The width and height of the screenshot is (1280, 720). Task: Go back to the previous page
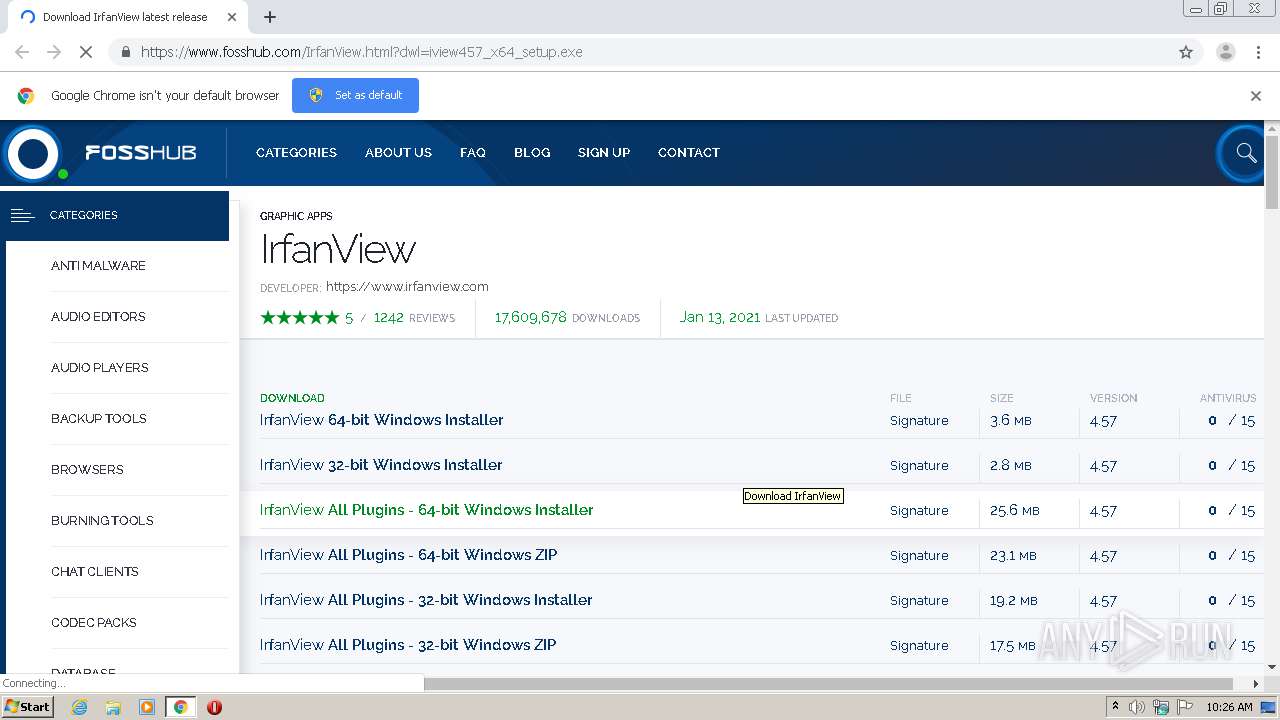coord(22,52)
